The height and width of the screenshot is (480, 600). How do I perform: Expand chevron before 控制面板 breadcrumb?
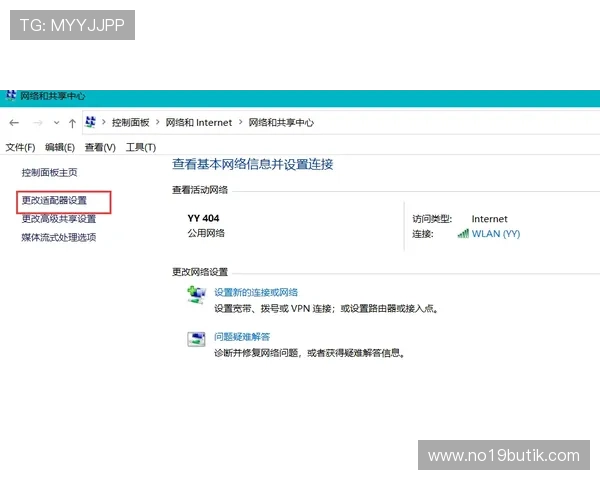click(104, 122)
